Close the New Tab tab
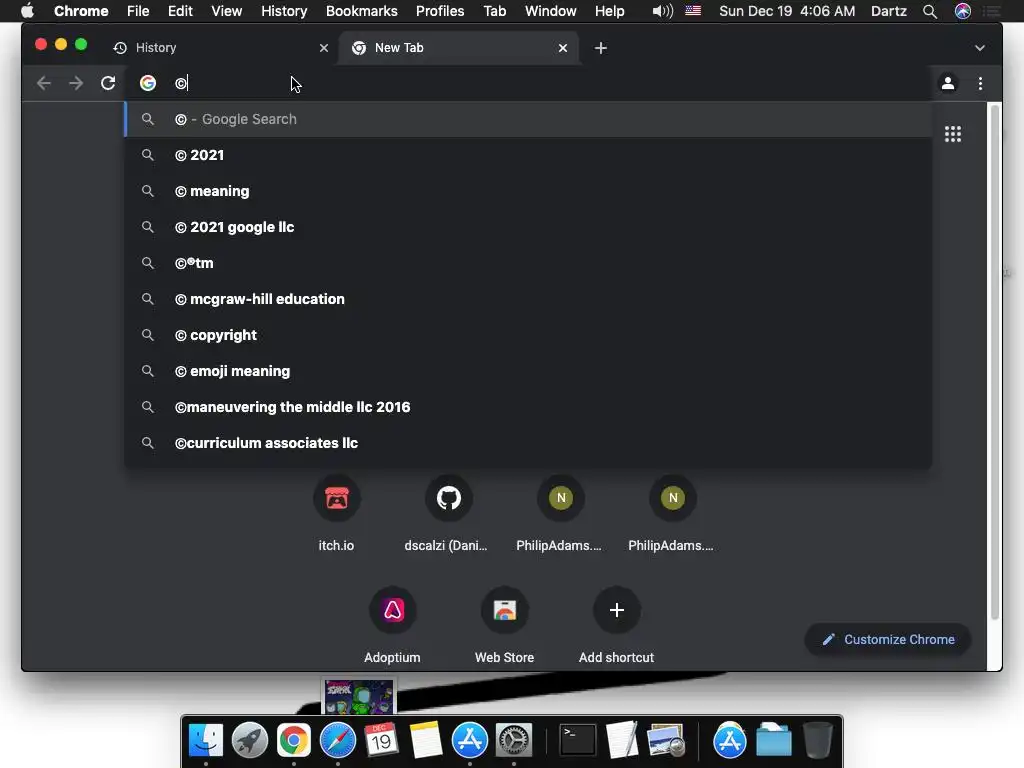This screenshot has width=1024, height=768. click(562, 48)
